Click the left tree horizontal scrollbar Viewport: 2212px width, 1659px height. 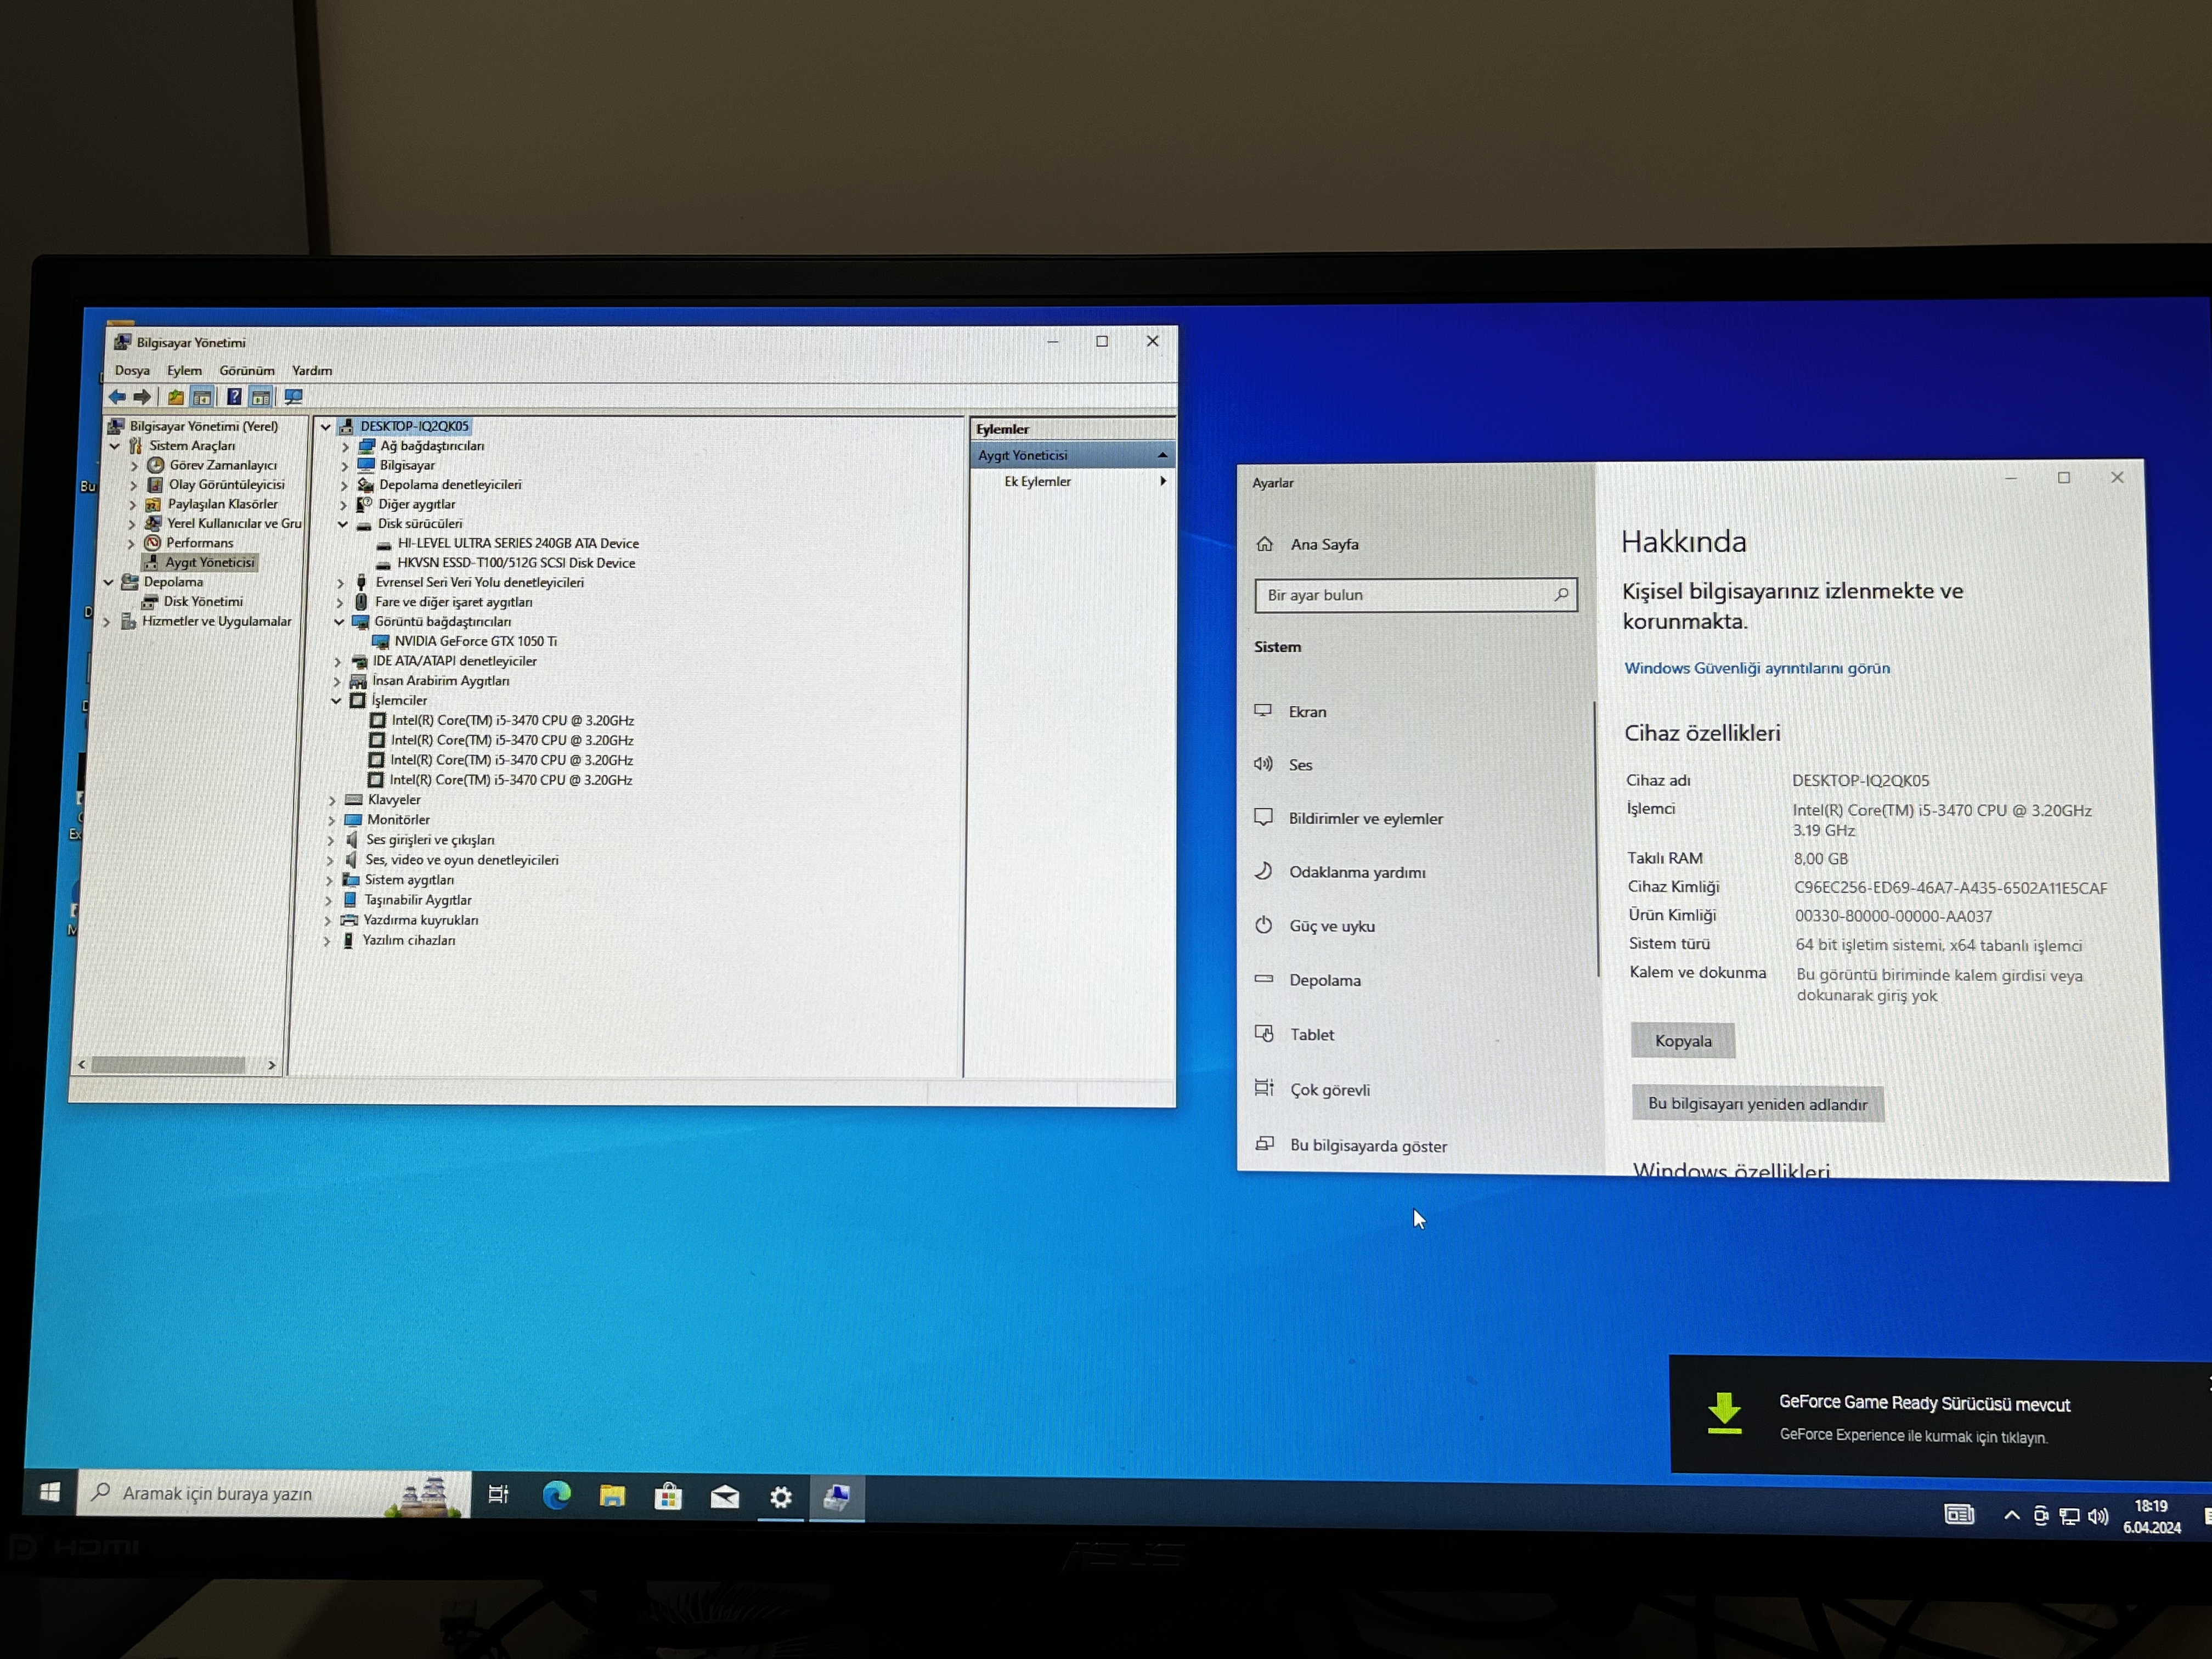click(168, 1066)
